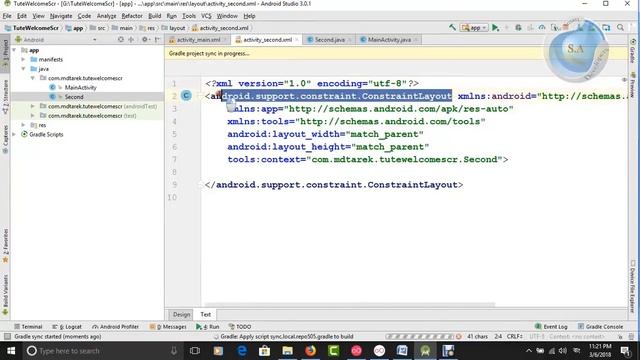This screenshot has height=360, width=640.
Task: Open the File menu
Action: coord(7,16)
